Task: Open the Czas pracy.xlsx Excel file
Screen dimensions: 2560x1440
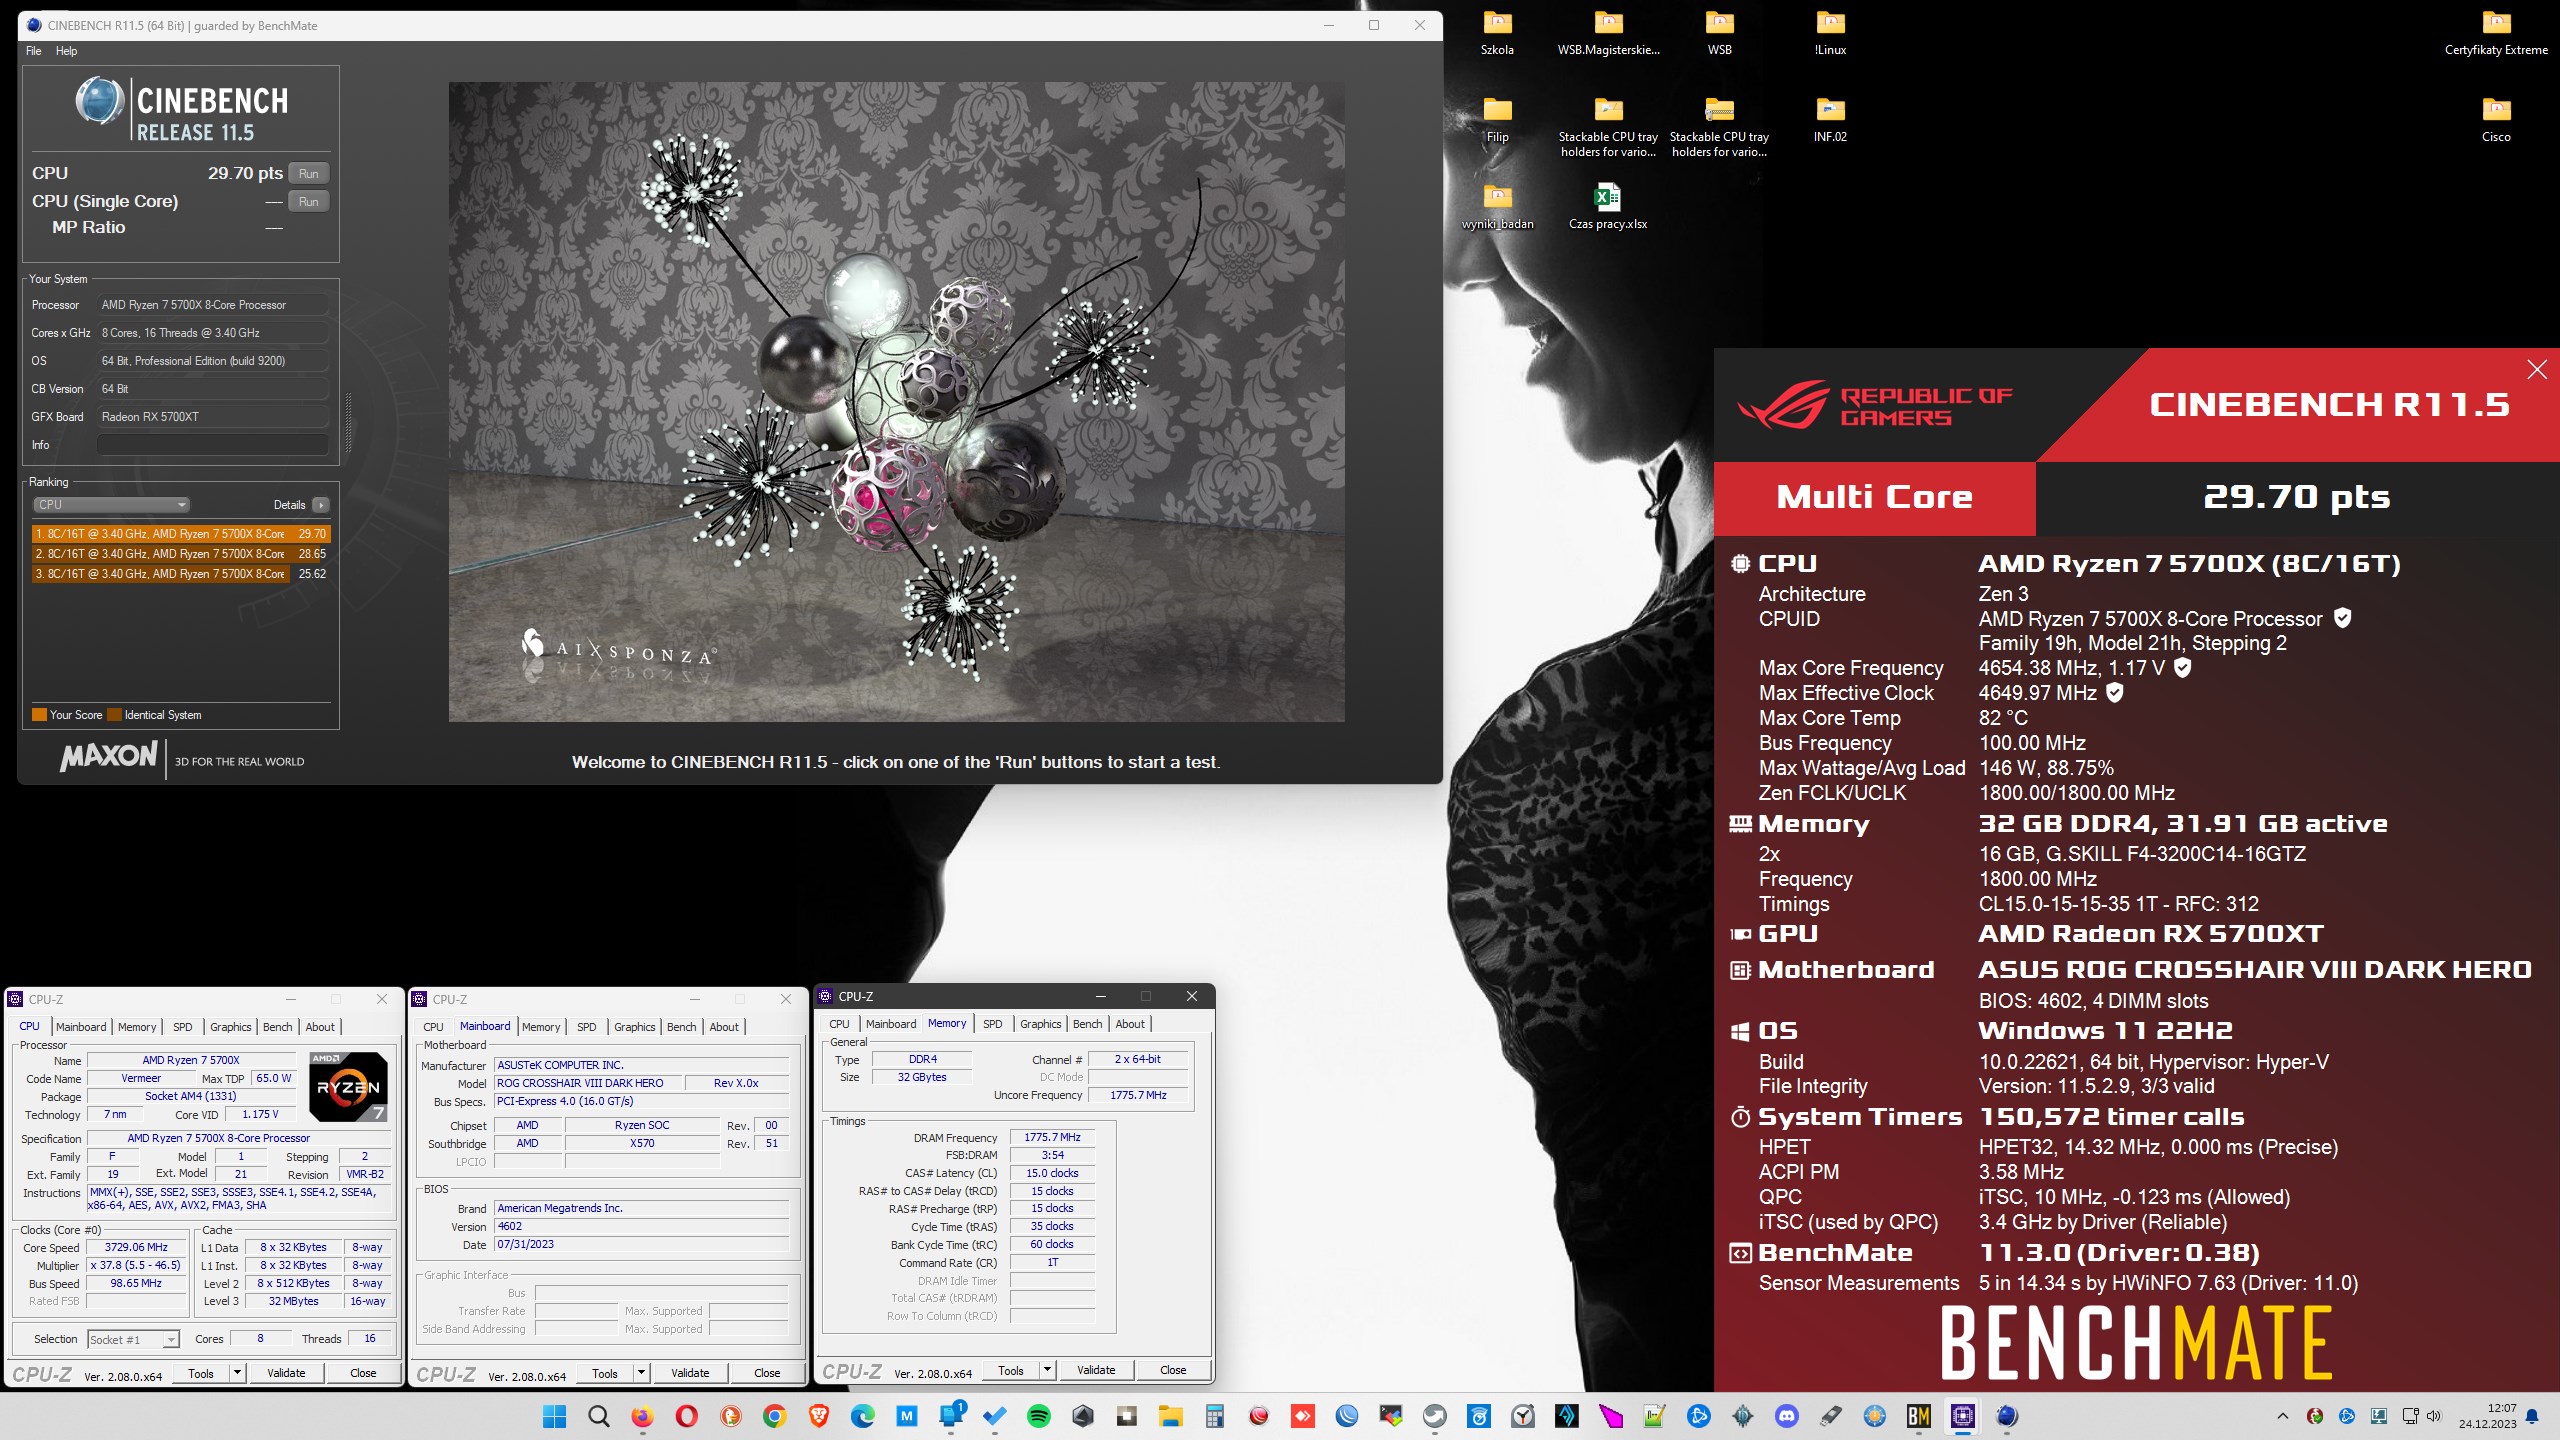Action: coord(1608,207)
